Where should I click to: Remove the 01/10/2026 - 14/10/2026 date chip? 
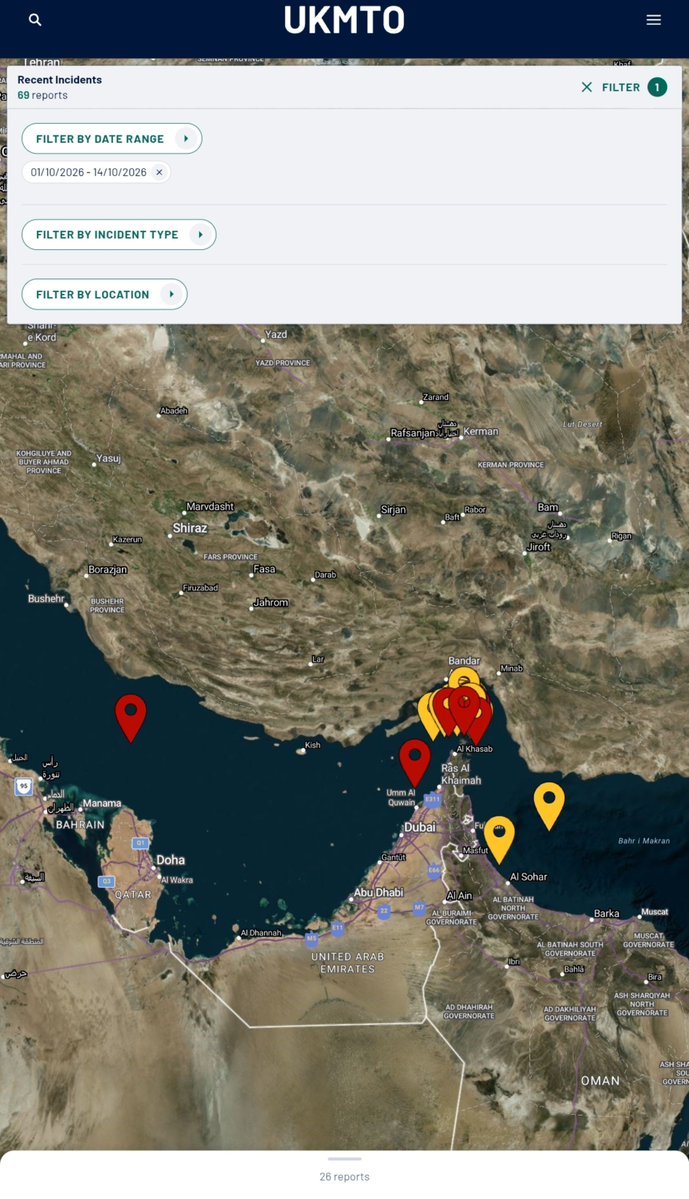pos(159,172)
